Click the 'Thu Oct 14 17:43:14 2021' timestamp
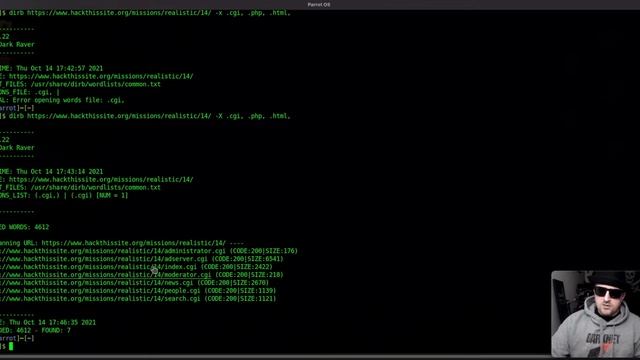The image size is (640, 360). [x=60, y=171]
